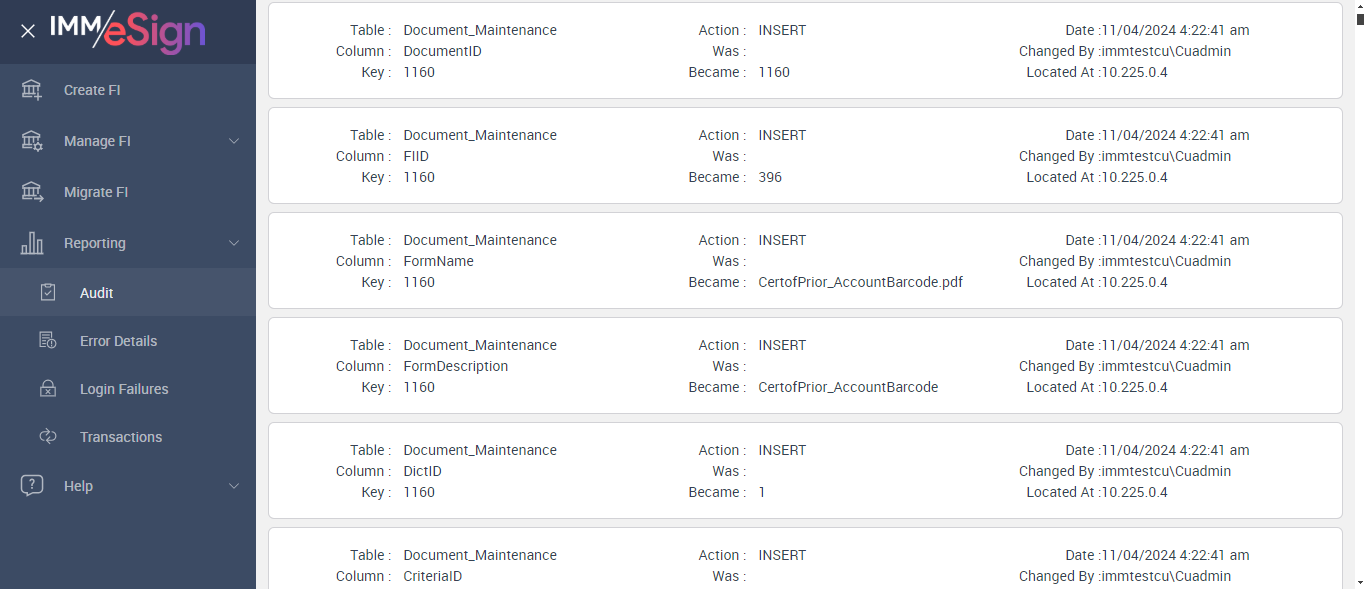Image resolution: width=1366 pixels, height=589 pixels.
Task: Click the Migrate FI arrow-bank icon
Action: coord(32,192)
